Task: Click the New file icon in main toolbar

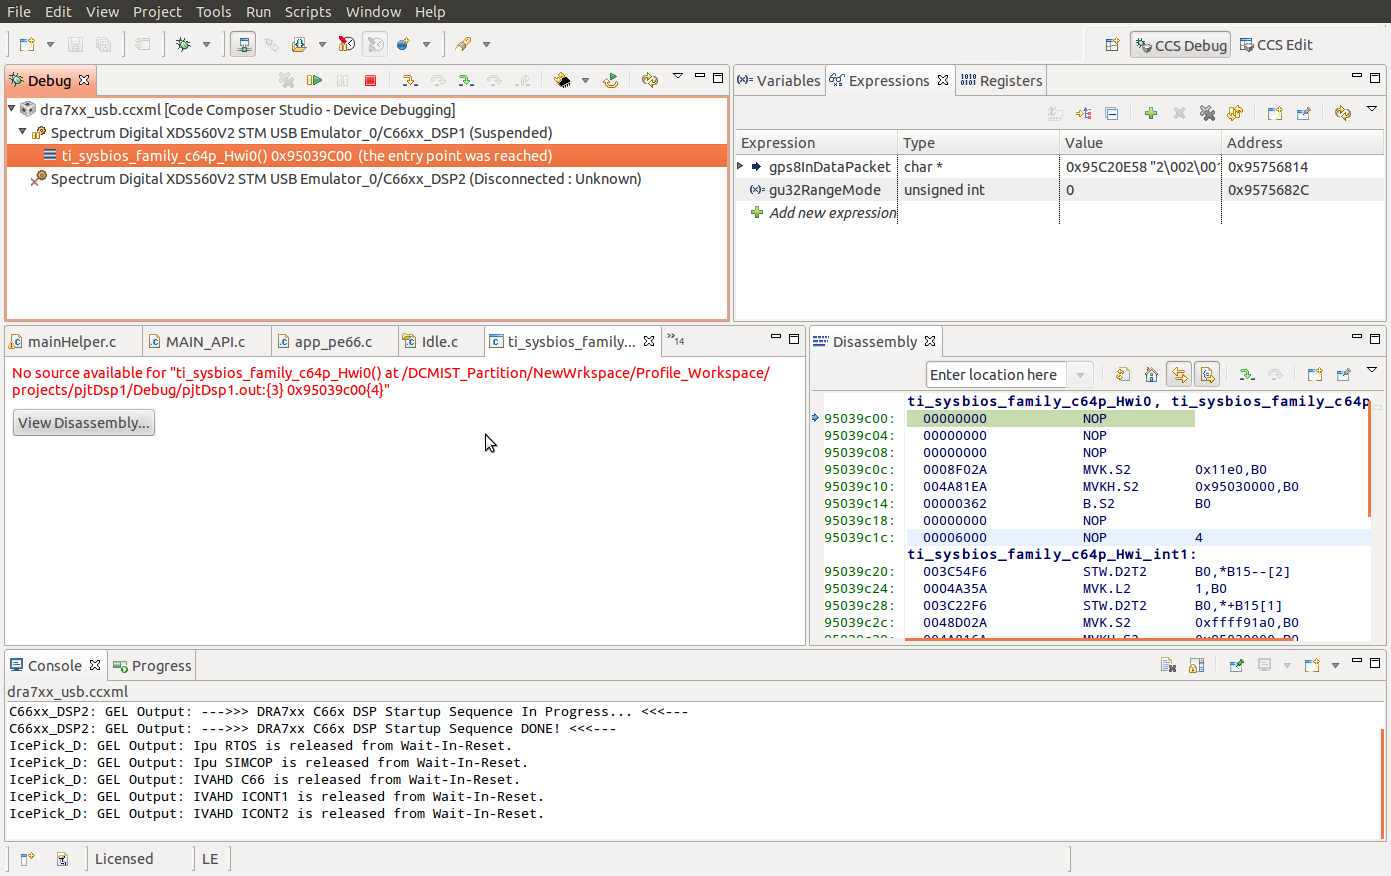Action: 27,44
